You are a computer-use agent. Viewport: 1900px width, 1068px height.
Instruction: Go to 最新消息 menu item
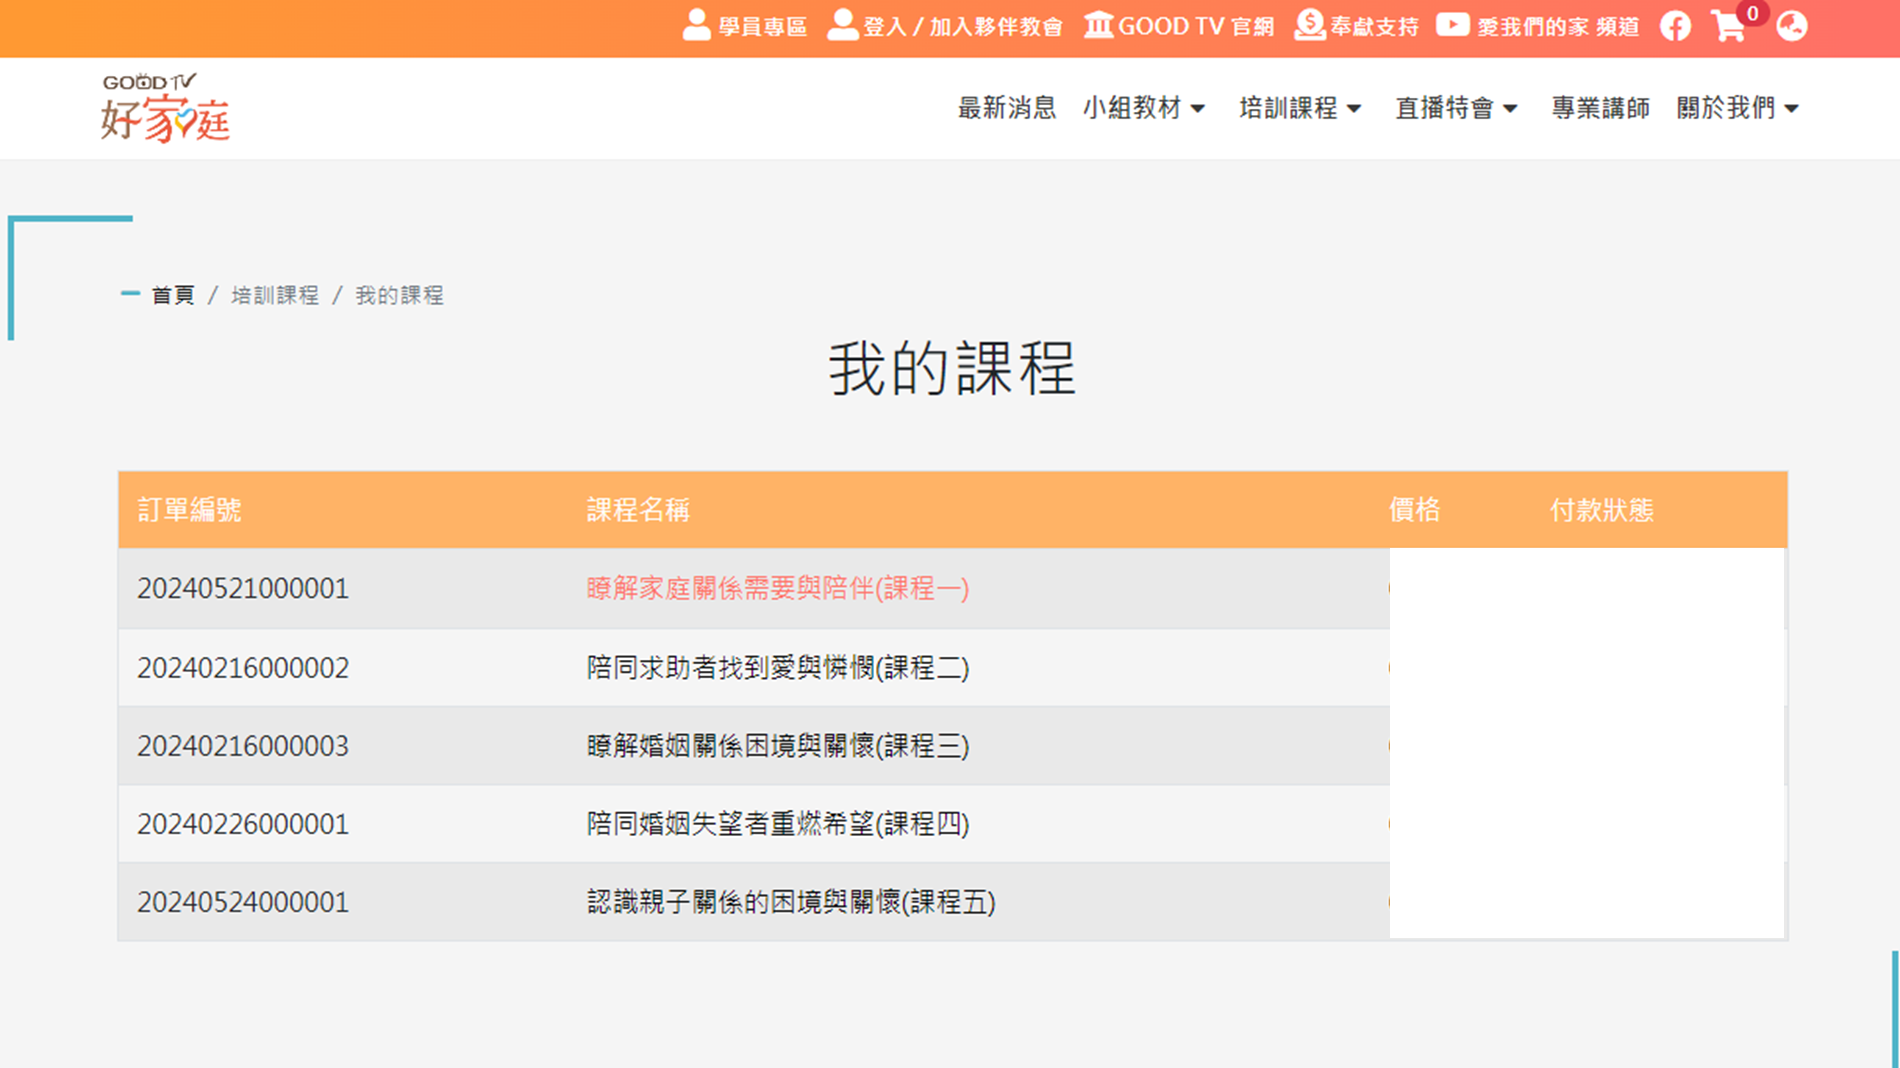(x=1006, y=108)
